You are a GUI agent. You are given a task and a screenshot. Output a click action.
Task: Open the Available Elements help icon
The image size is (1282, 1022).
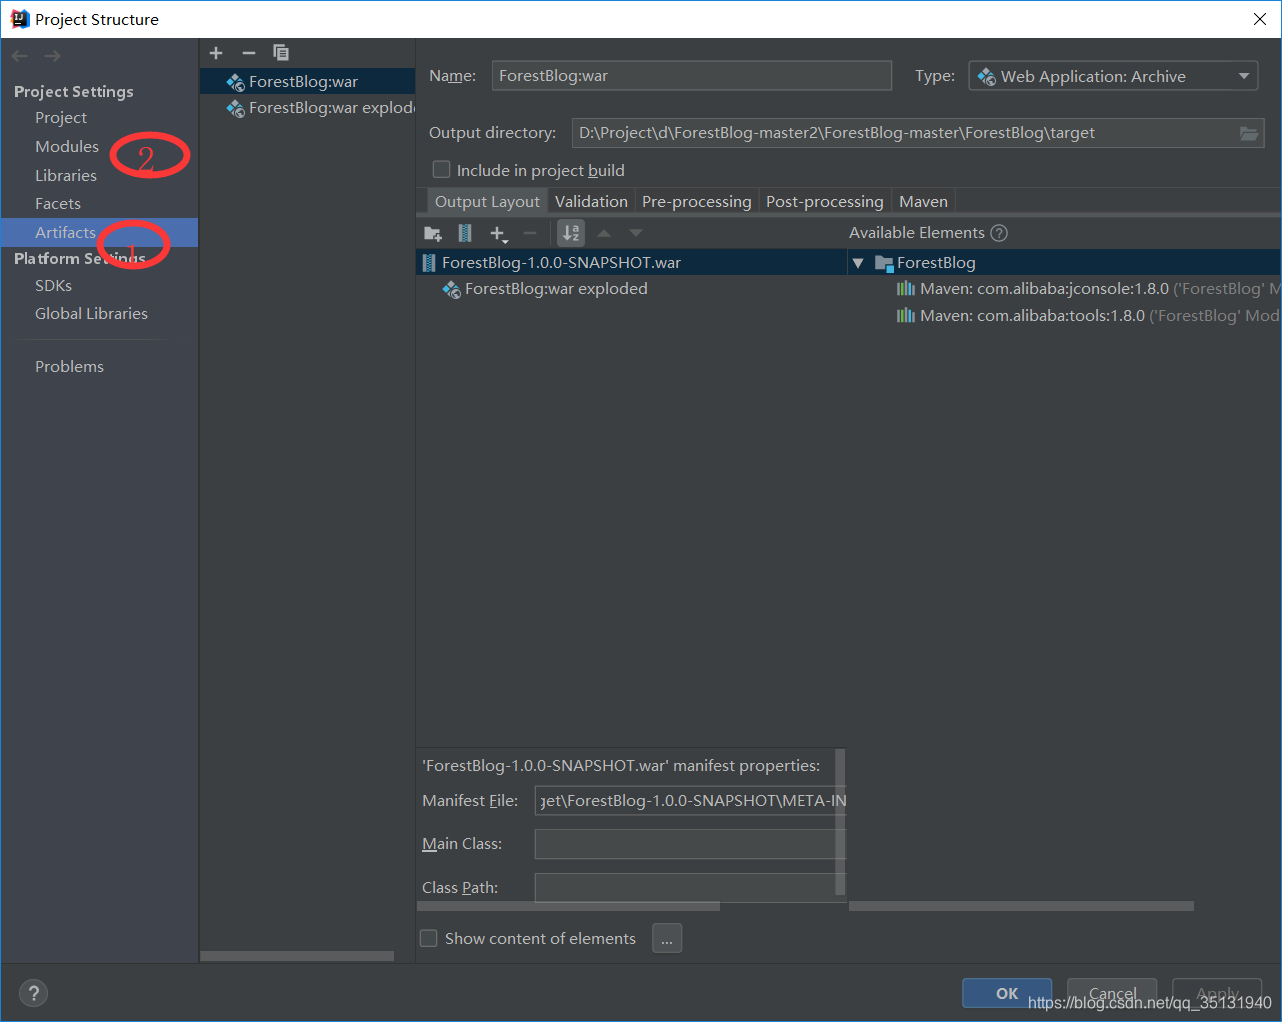tap(999, 233)
